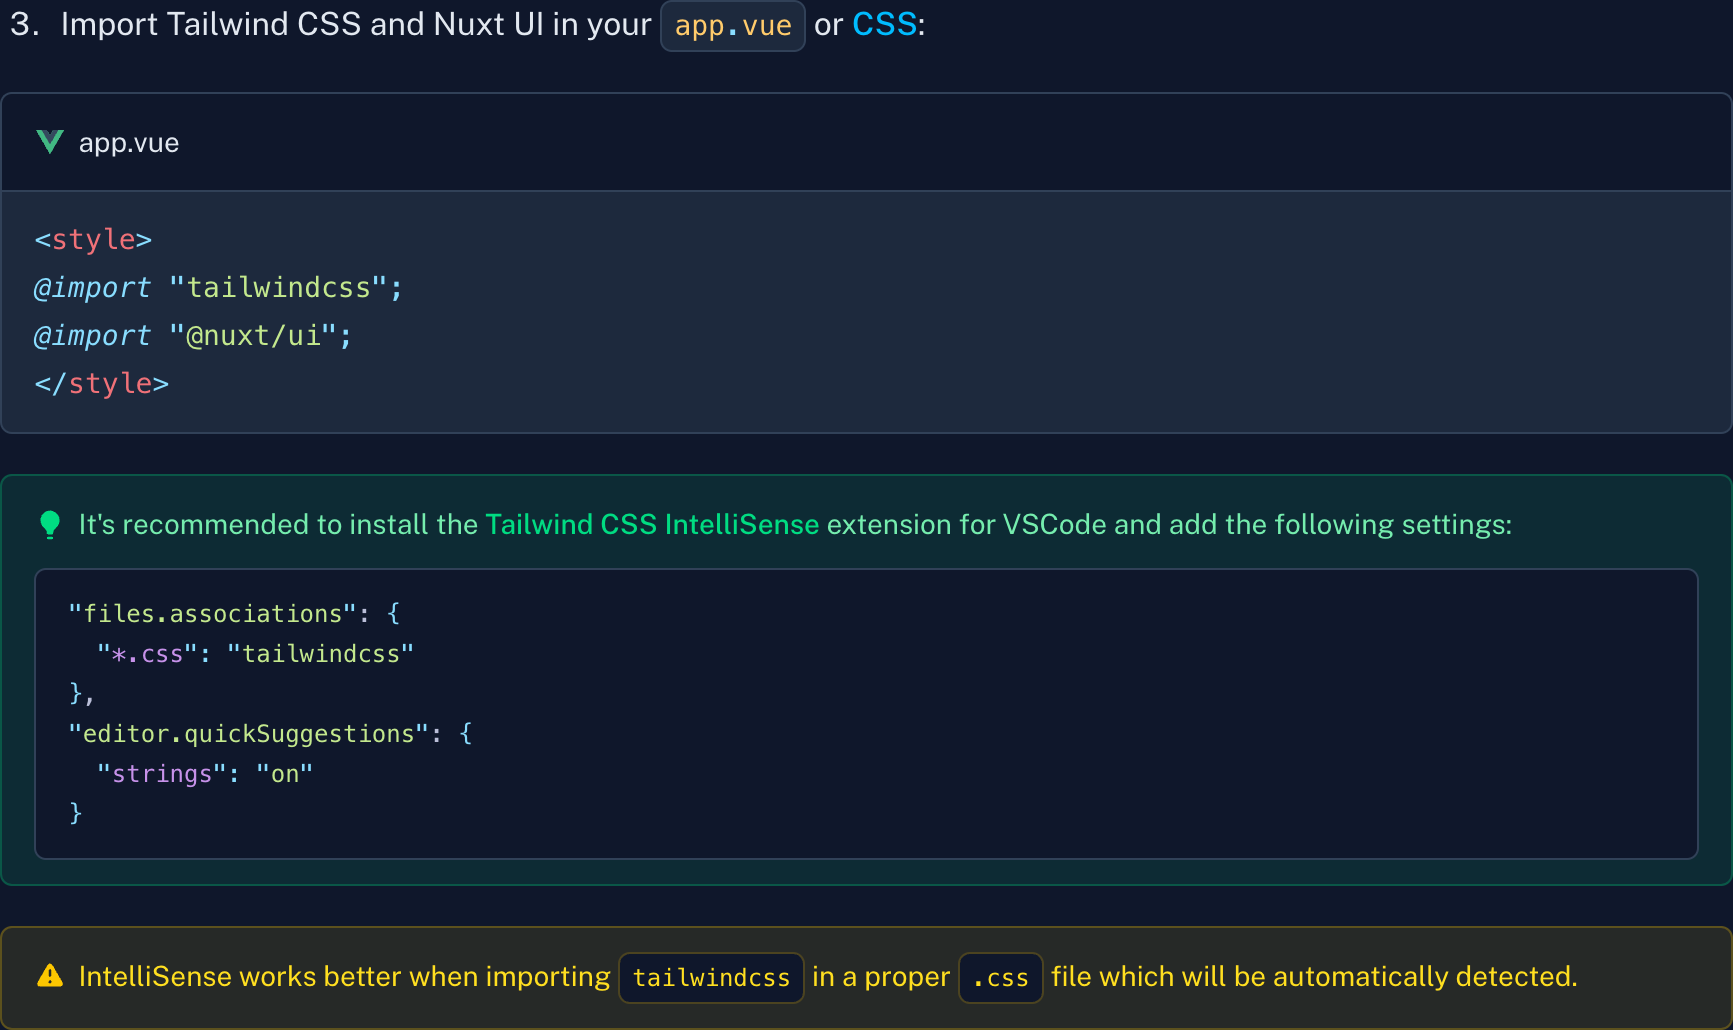This screenshot has height=1030, width=1733.
Task: Click the .css inline code badge
Action: click(1000, 977)
